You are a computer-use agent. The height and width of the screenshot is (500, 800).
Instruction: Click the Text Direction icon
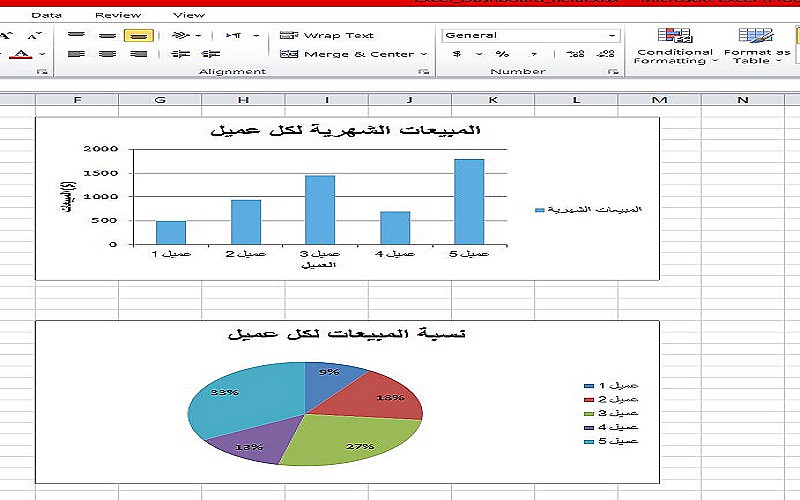tap(234, 35)
